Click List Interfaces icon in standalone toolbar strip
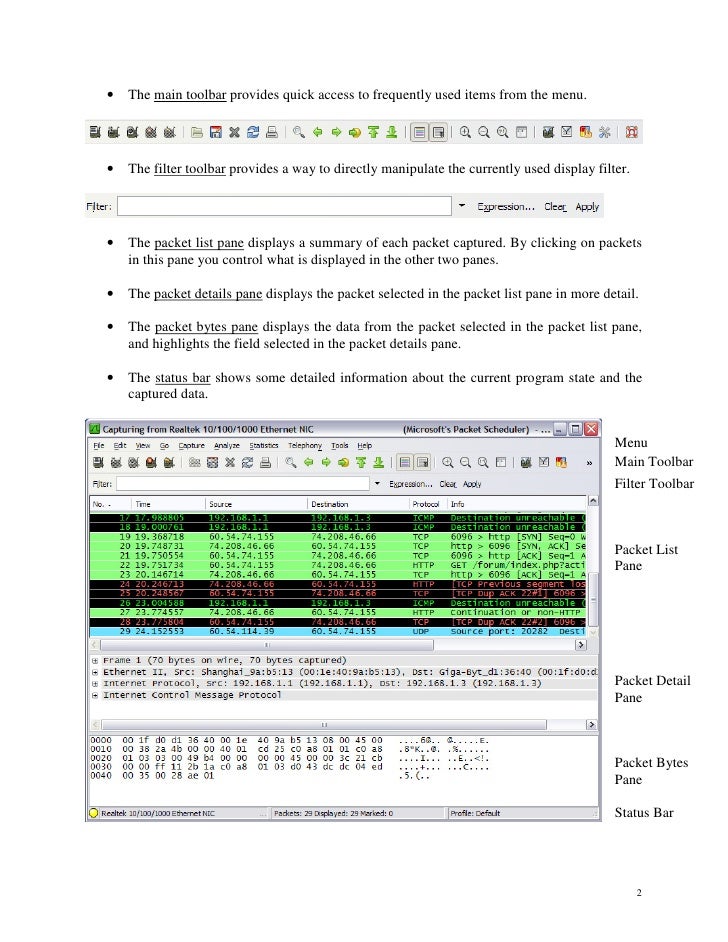The image size is (728, 942). 95,132
